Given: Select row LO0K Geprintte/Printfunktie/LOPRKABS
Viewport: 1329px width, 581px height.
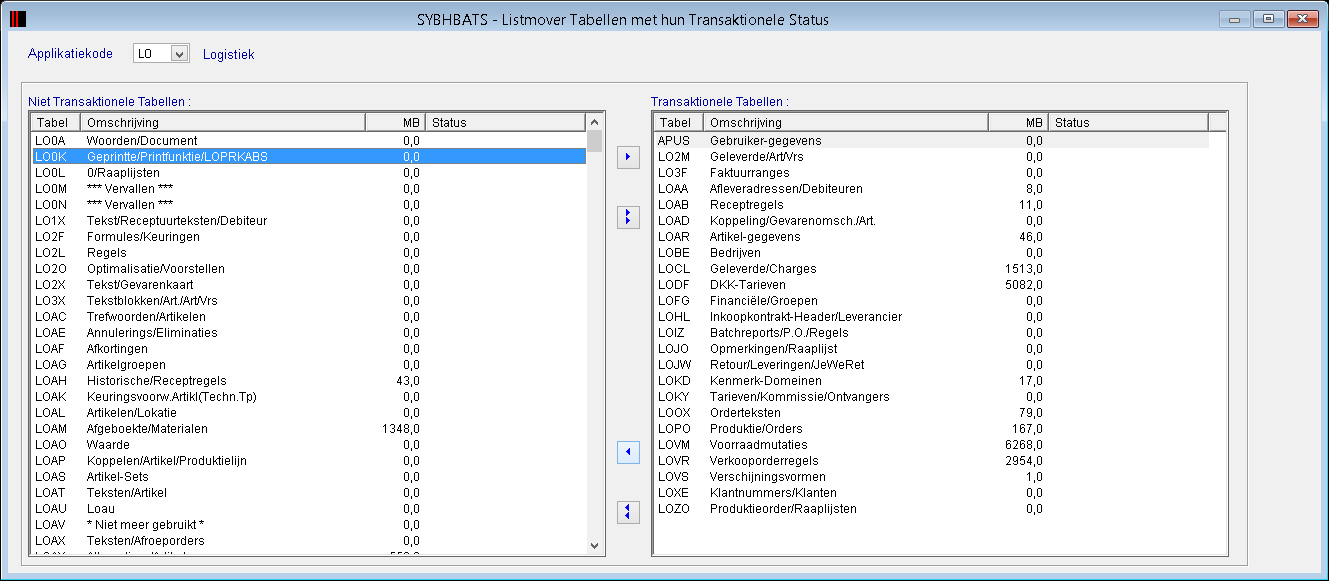Looking at the screenshot, I should [x=308, y=156].
